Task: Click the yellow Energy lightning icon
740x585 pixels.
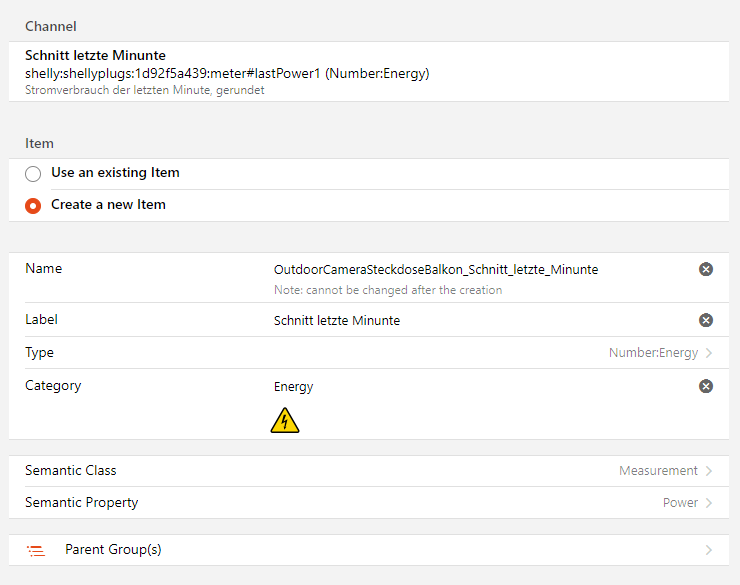Action: 285,421
